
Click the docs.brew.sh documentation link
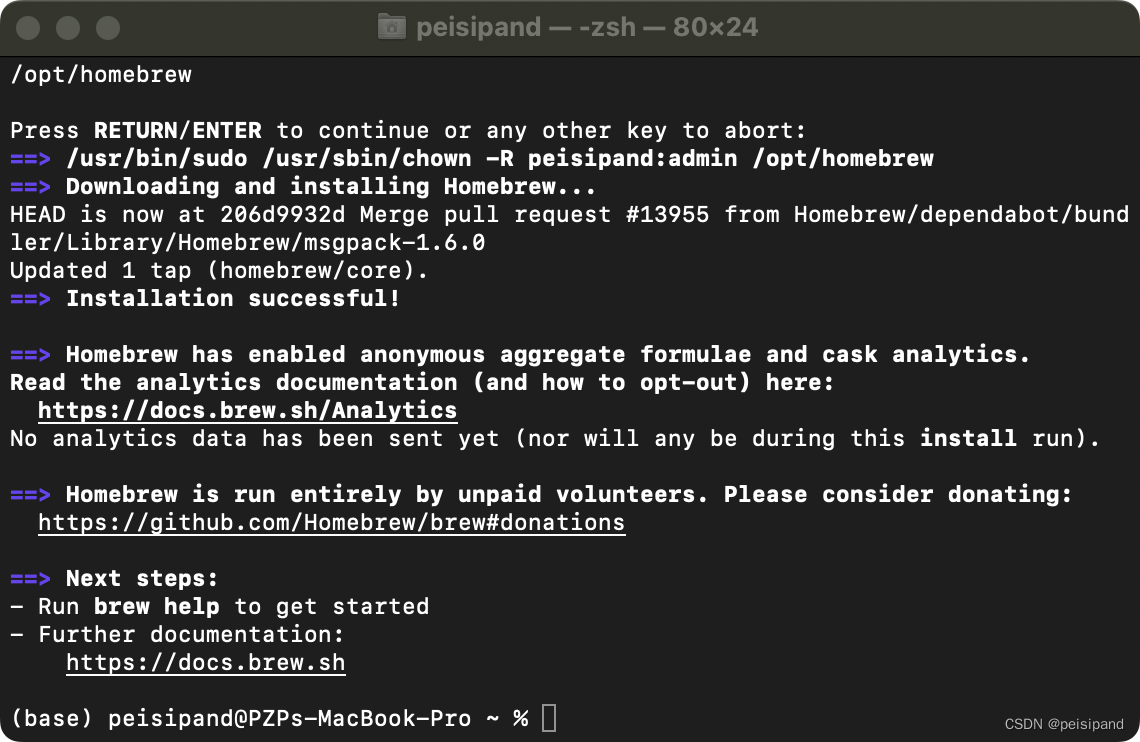(205, 662)
